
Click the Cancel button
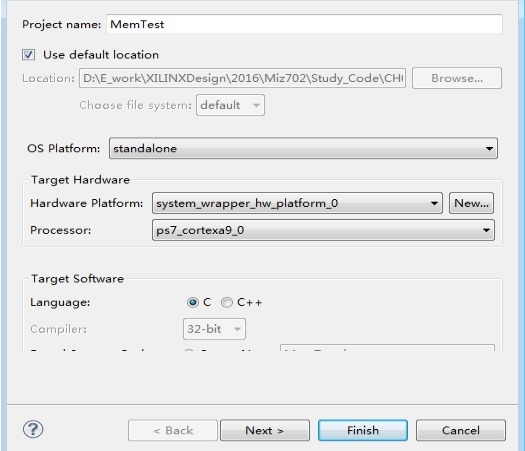tap(461, 430)
